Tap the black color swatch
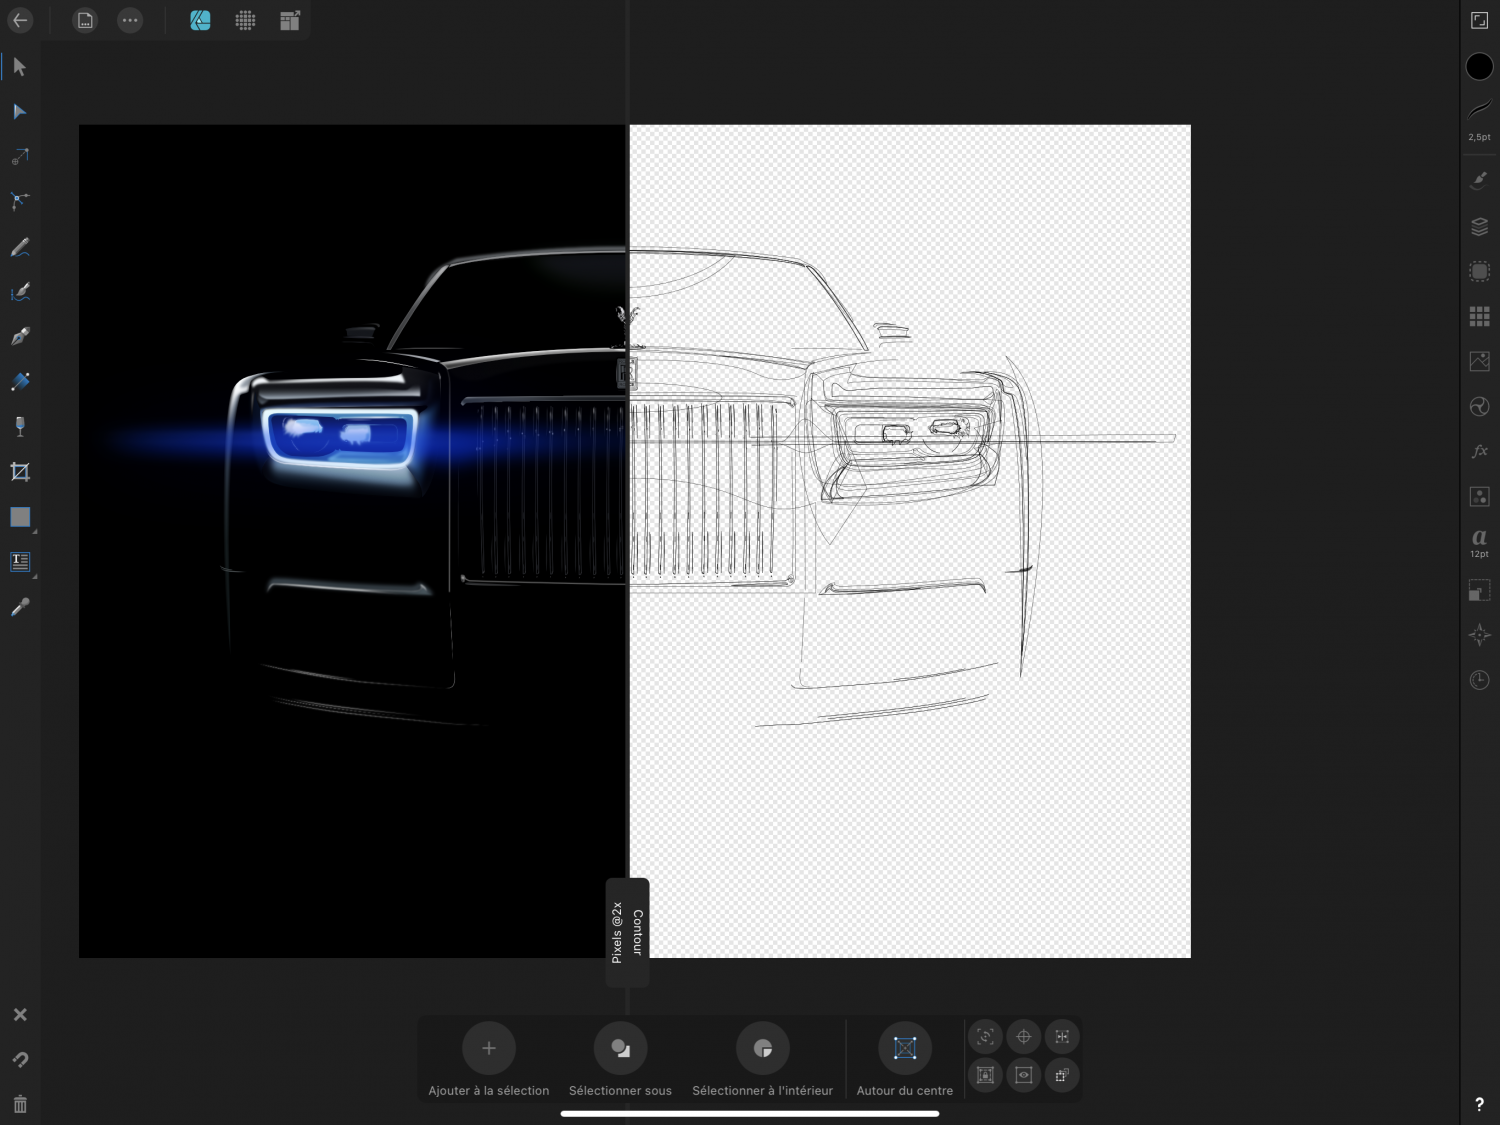This screenshot has height=1125, width=1500. (1479, 66)
